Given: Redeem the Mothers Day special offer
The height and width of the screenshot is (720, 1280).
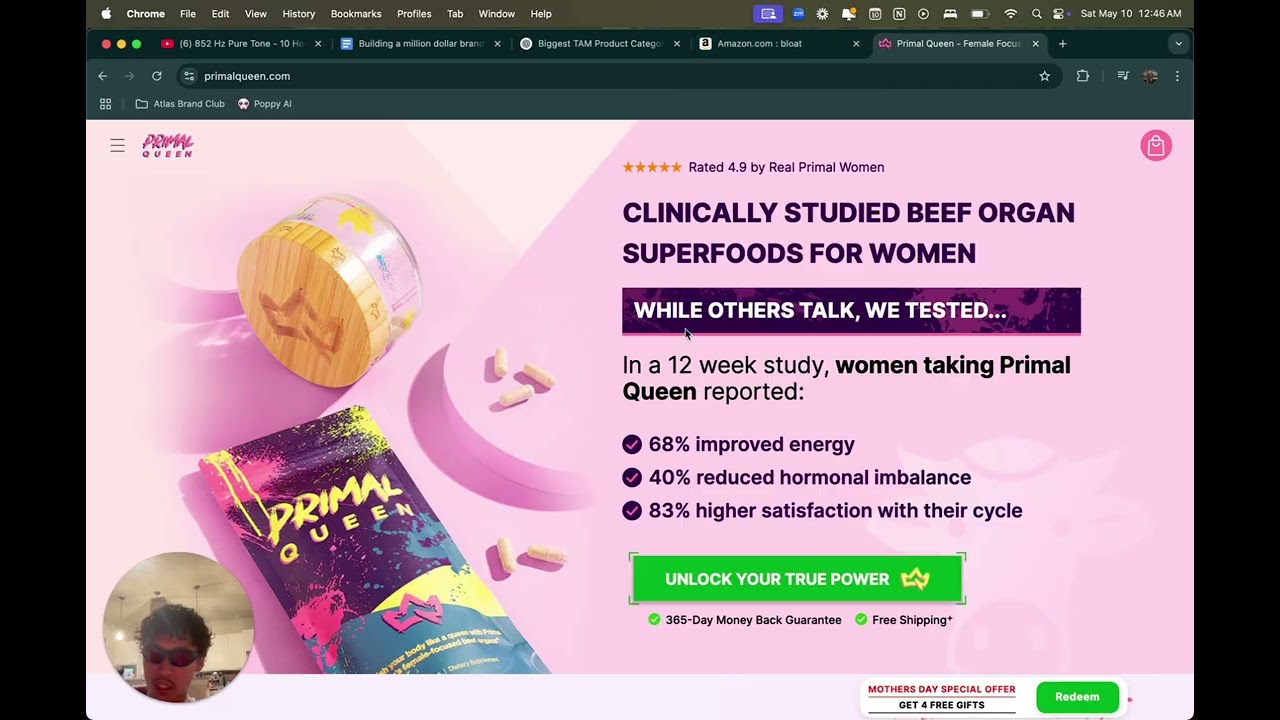Looking at the screenshot, I should [x=1077, y=697].
